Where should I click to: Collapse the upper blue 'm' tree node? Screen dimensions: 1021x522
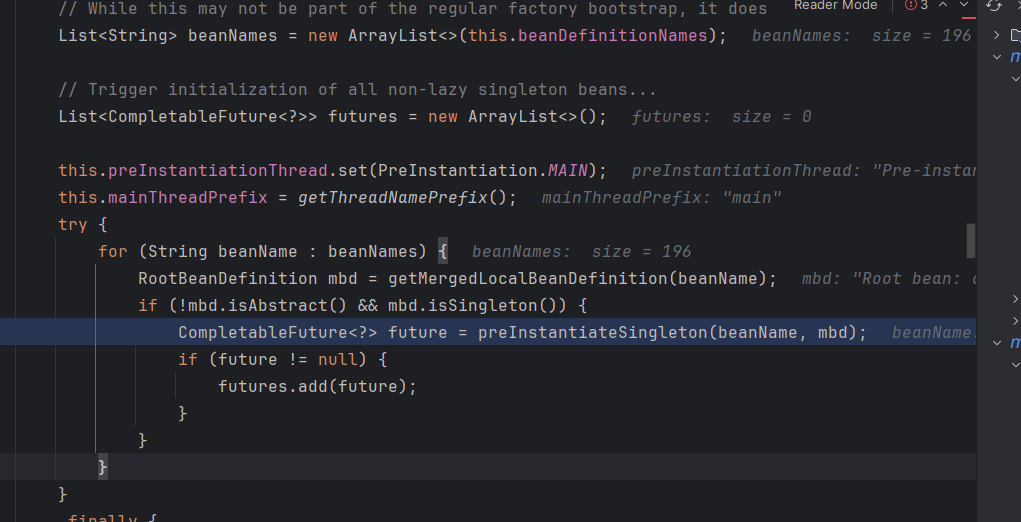(x=999, y=57)
